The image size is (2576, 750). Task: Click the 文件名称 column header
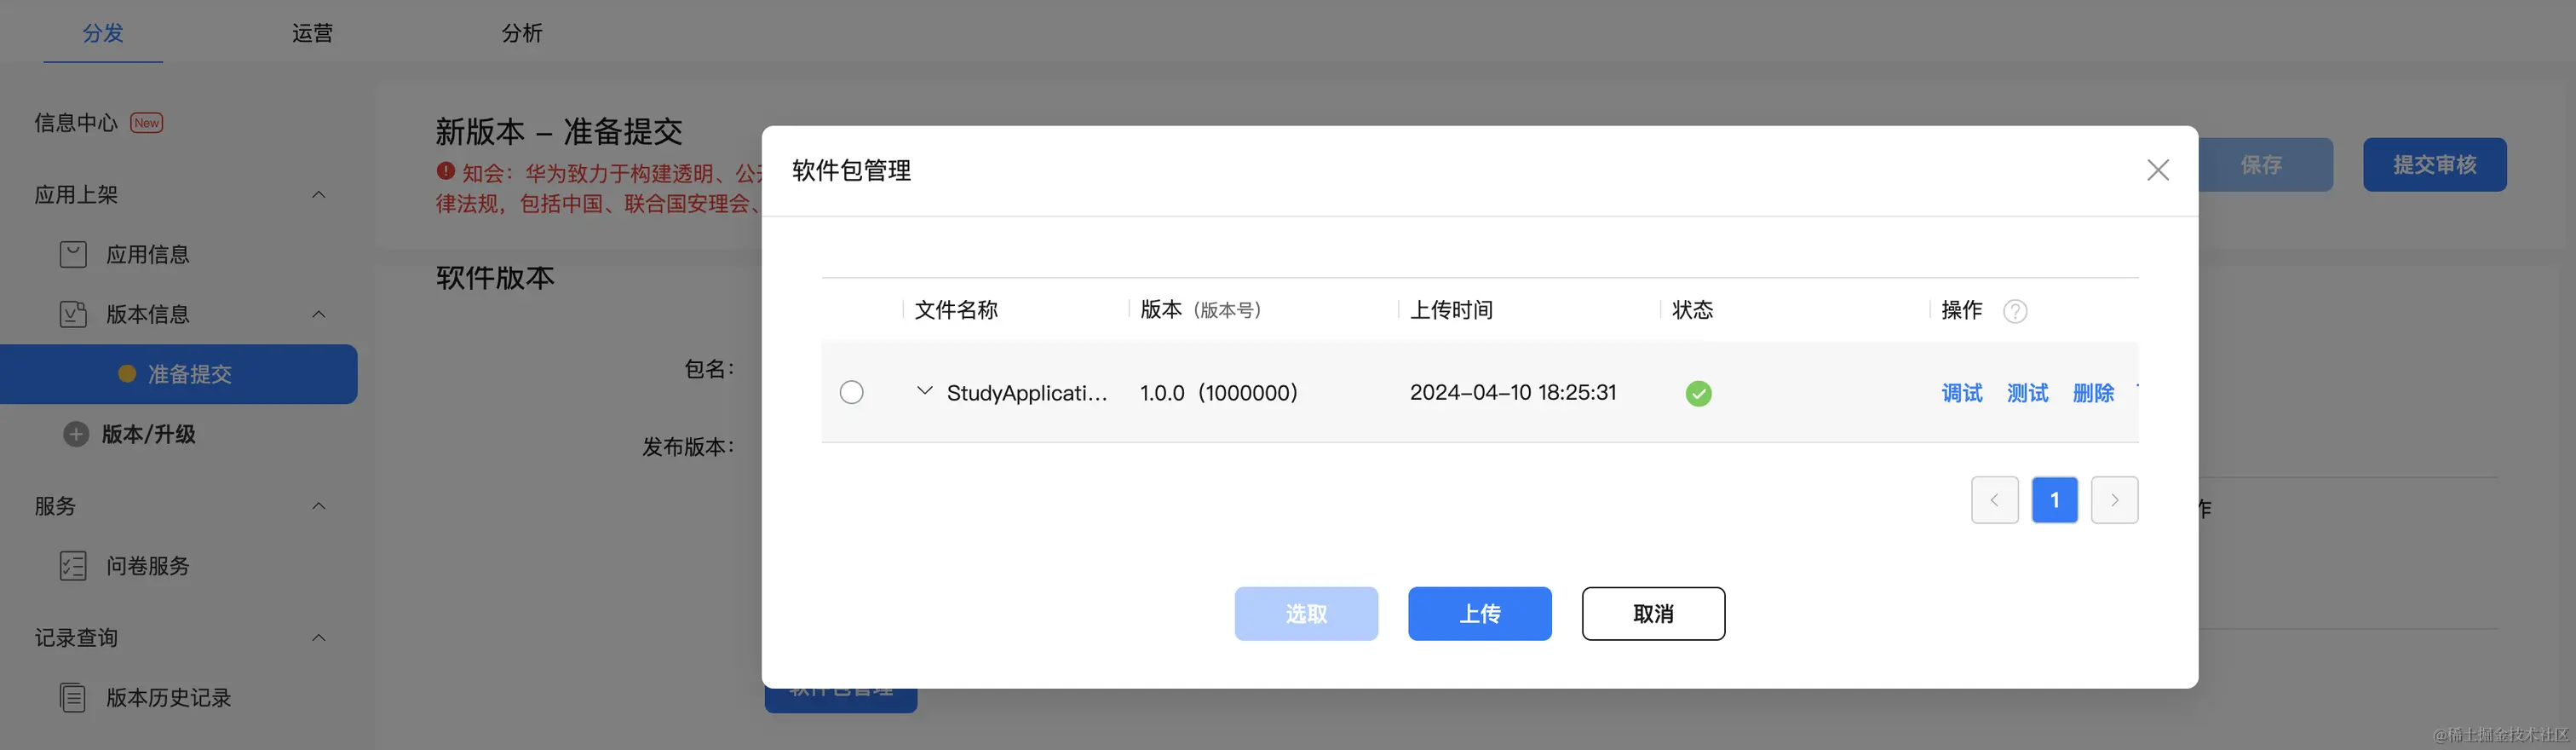tap(957, 310)
